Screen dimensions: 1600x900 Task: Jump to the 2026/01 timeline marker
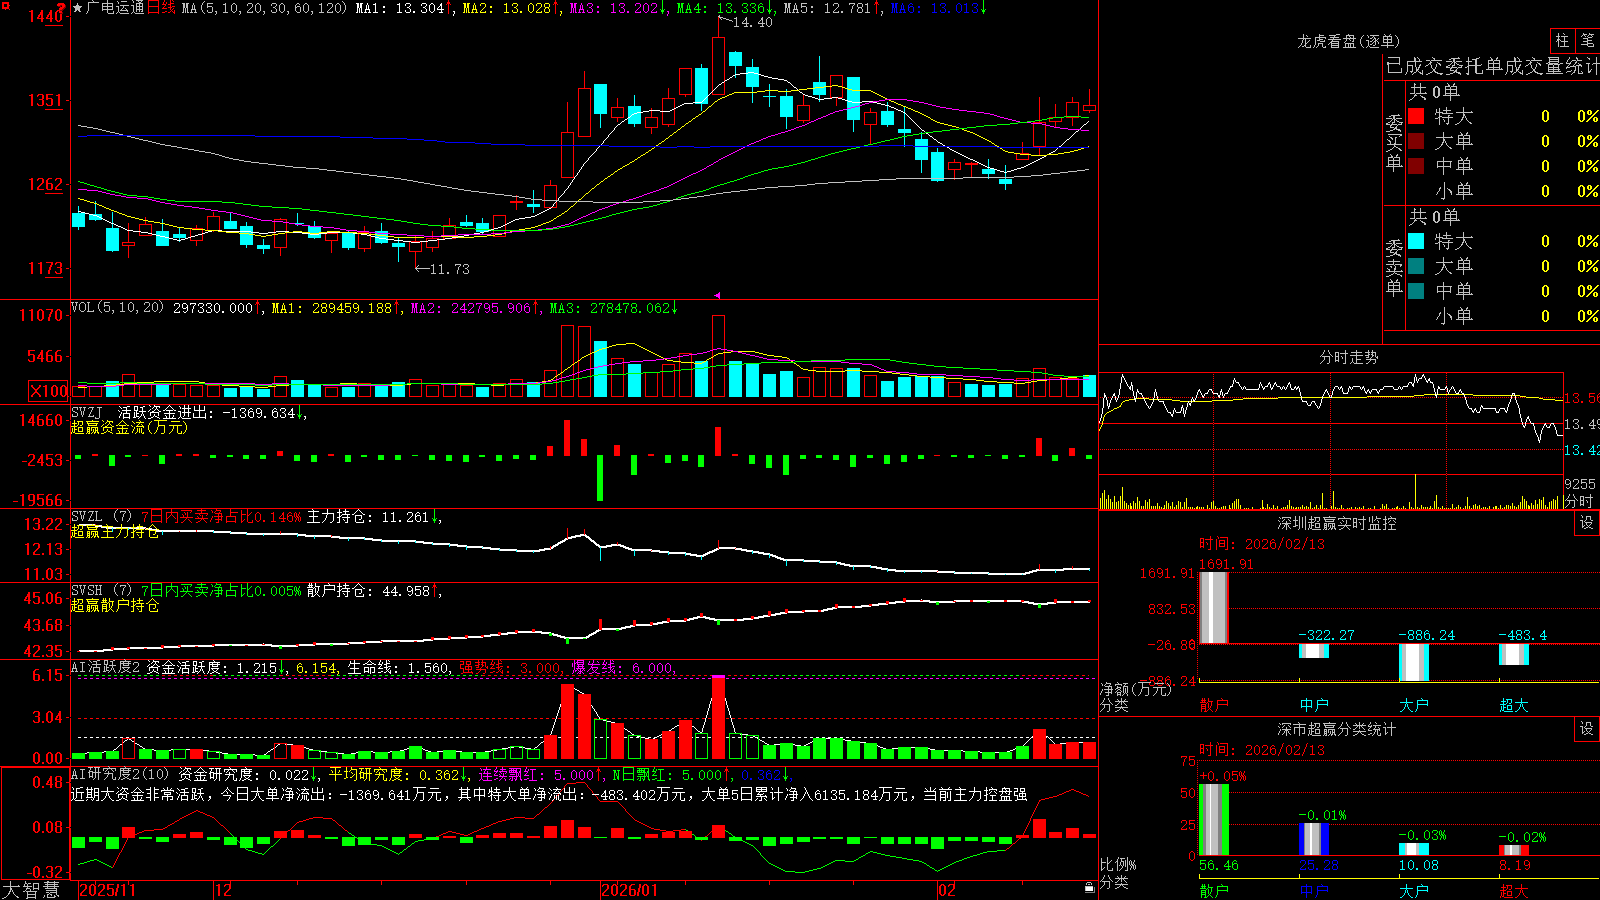[629, 890]
